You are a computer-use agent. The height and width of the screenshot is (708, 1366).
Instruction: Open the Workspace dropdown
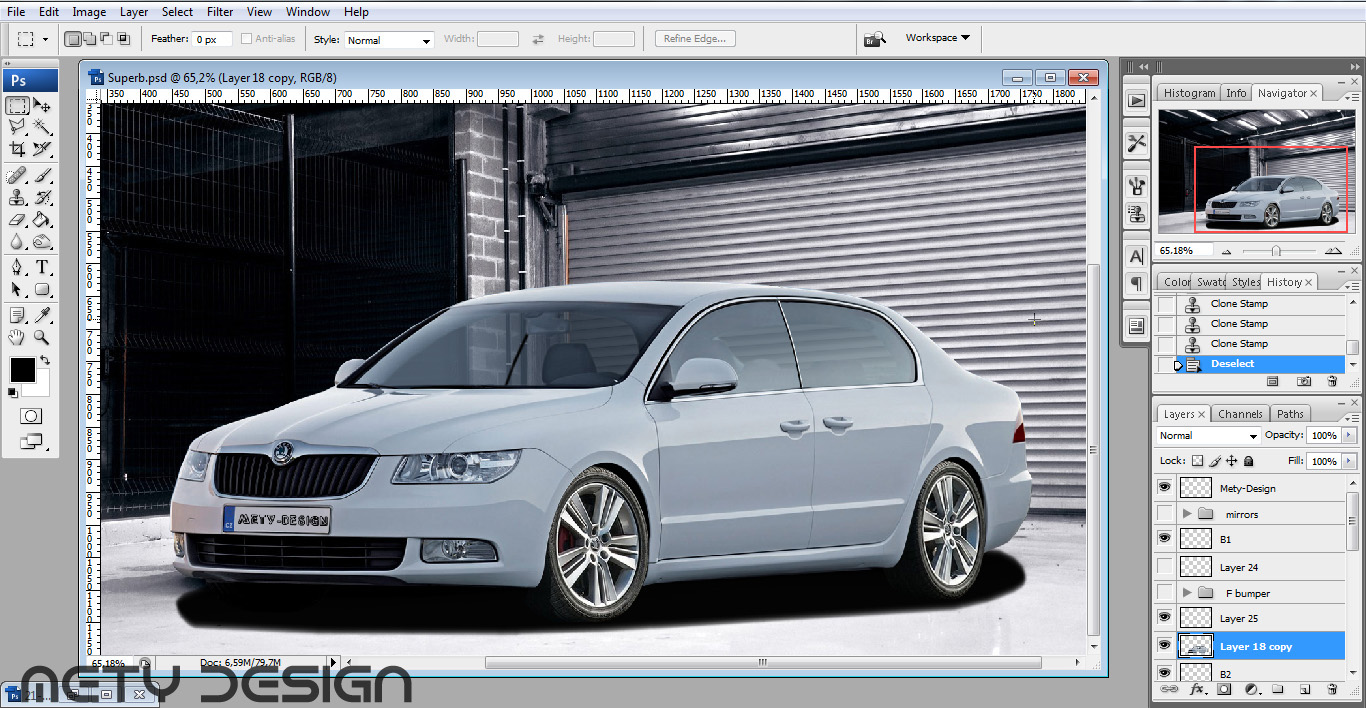pyautogui.click(x=937, y=38)
